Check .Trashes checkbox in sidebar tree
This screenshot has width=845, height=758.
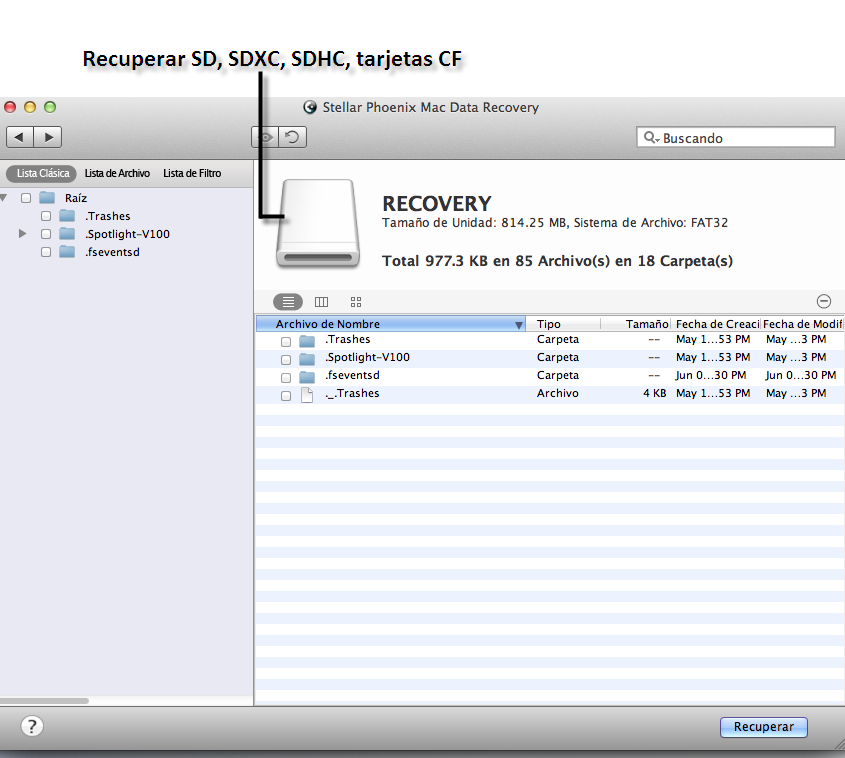[46, 216]
